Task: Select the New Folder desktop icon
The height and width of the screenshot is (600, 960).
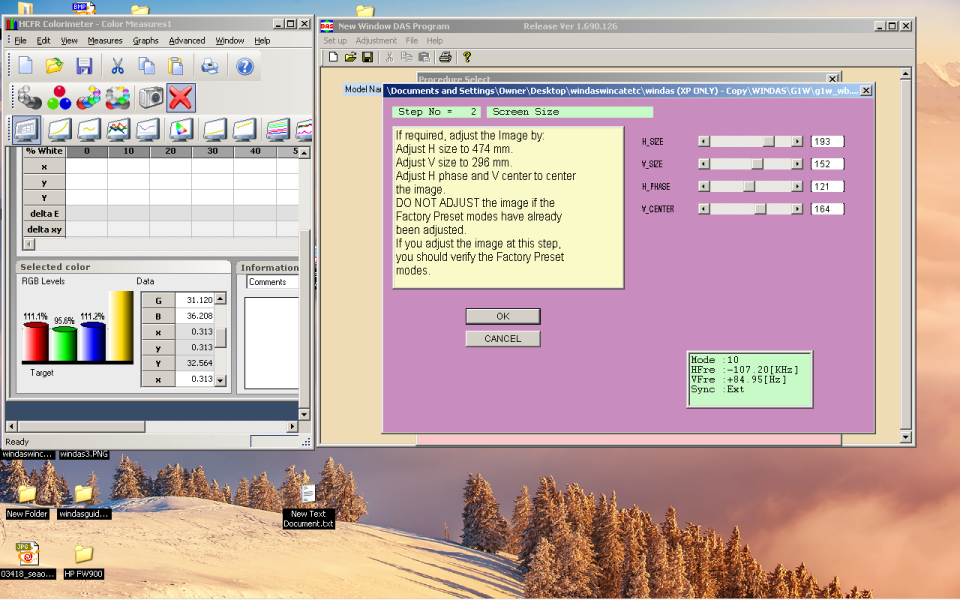Action: [27, 501]
